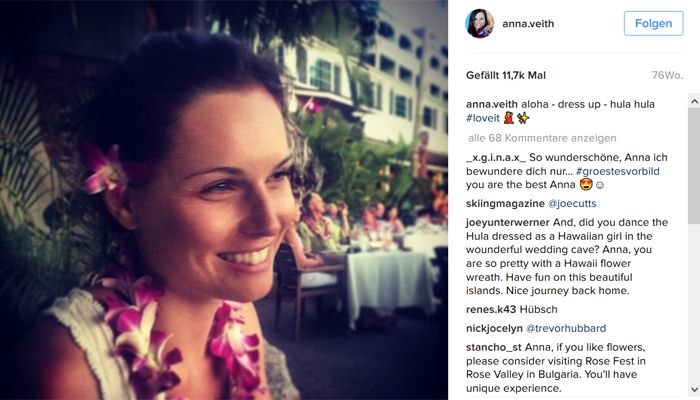Visit the stancho_st commenter profile

coord(494,347)
